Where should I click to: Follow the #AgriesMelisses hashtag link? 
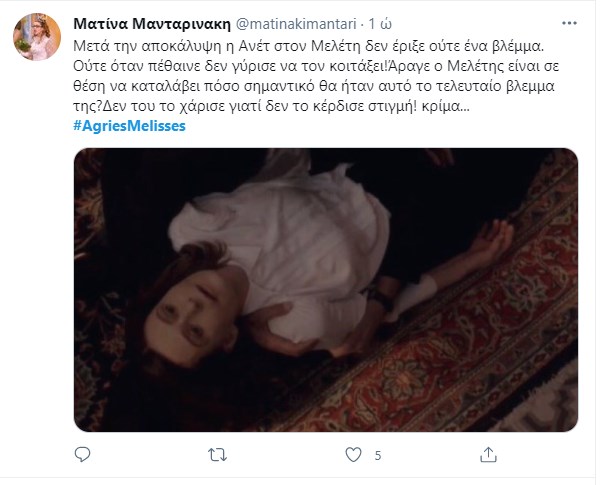point(129,126)
